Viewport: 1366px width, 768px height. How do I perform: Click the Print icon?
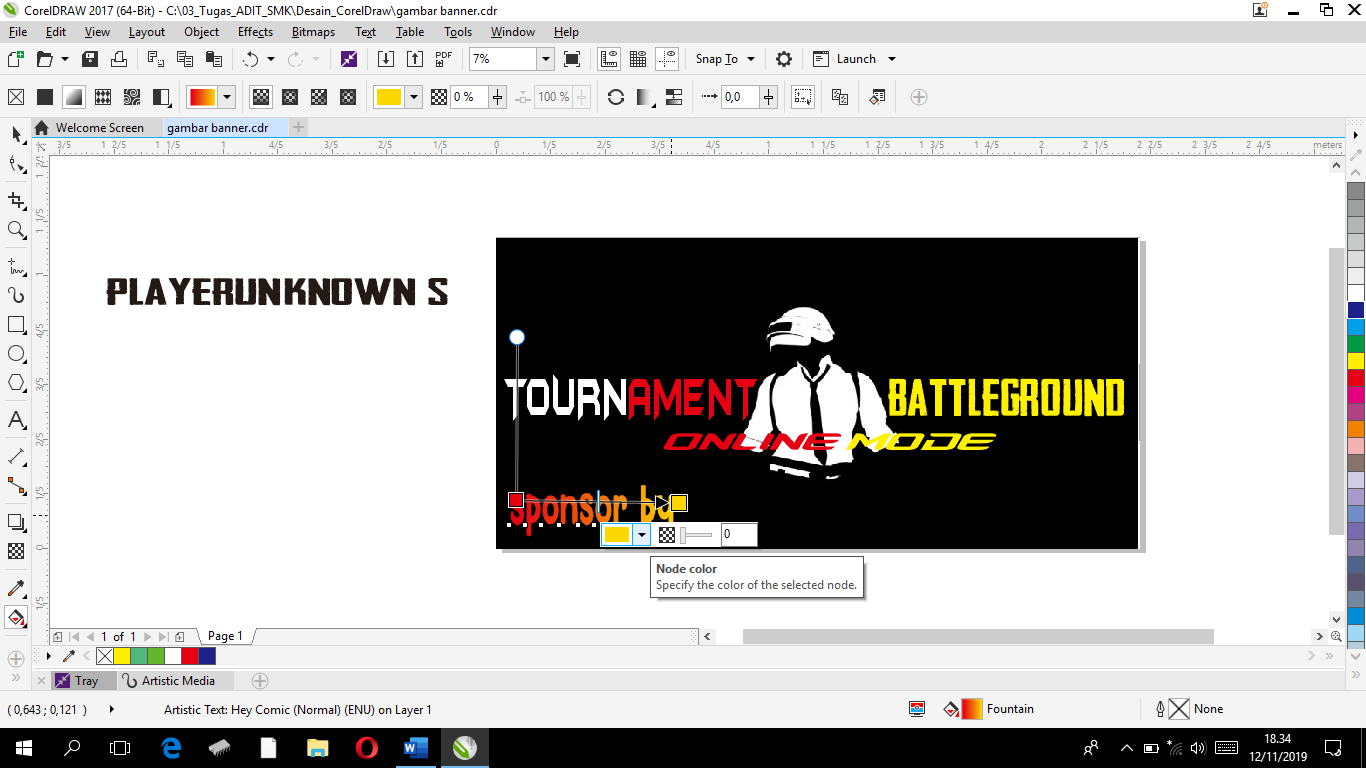(x=119, y=59)
